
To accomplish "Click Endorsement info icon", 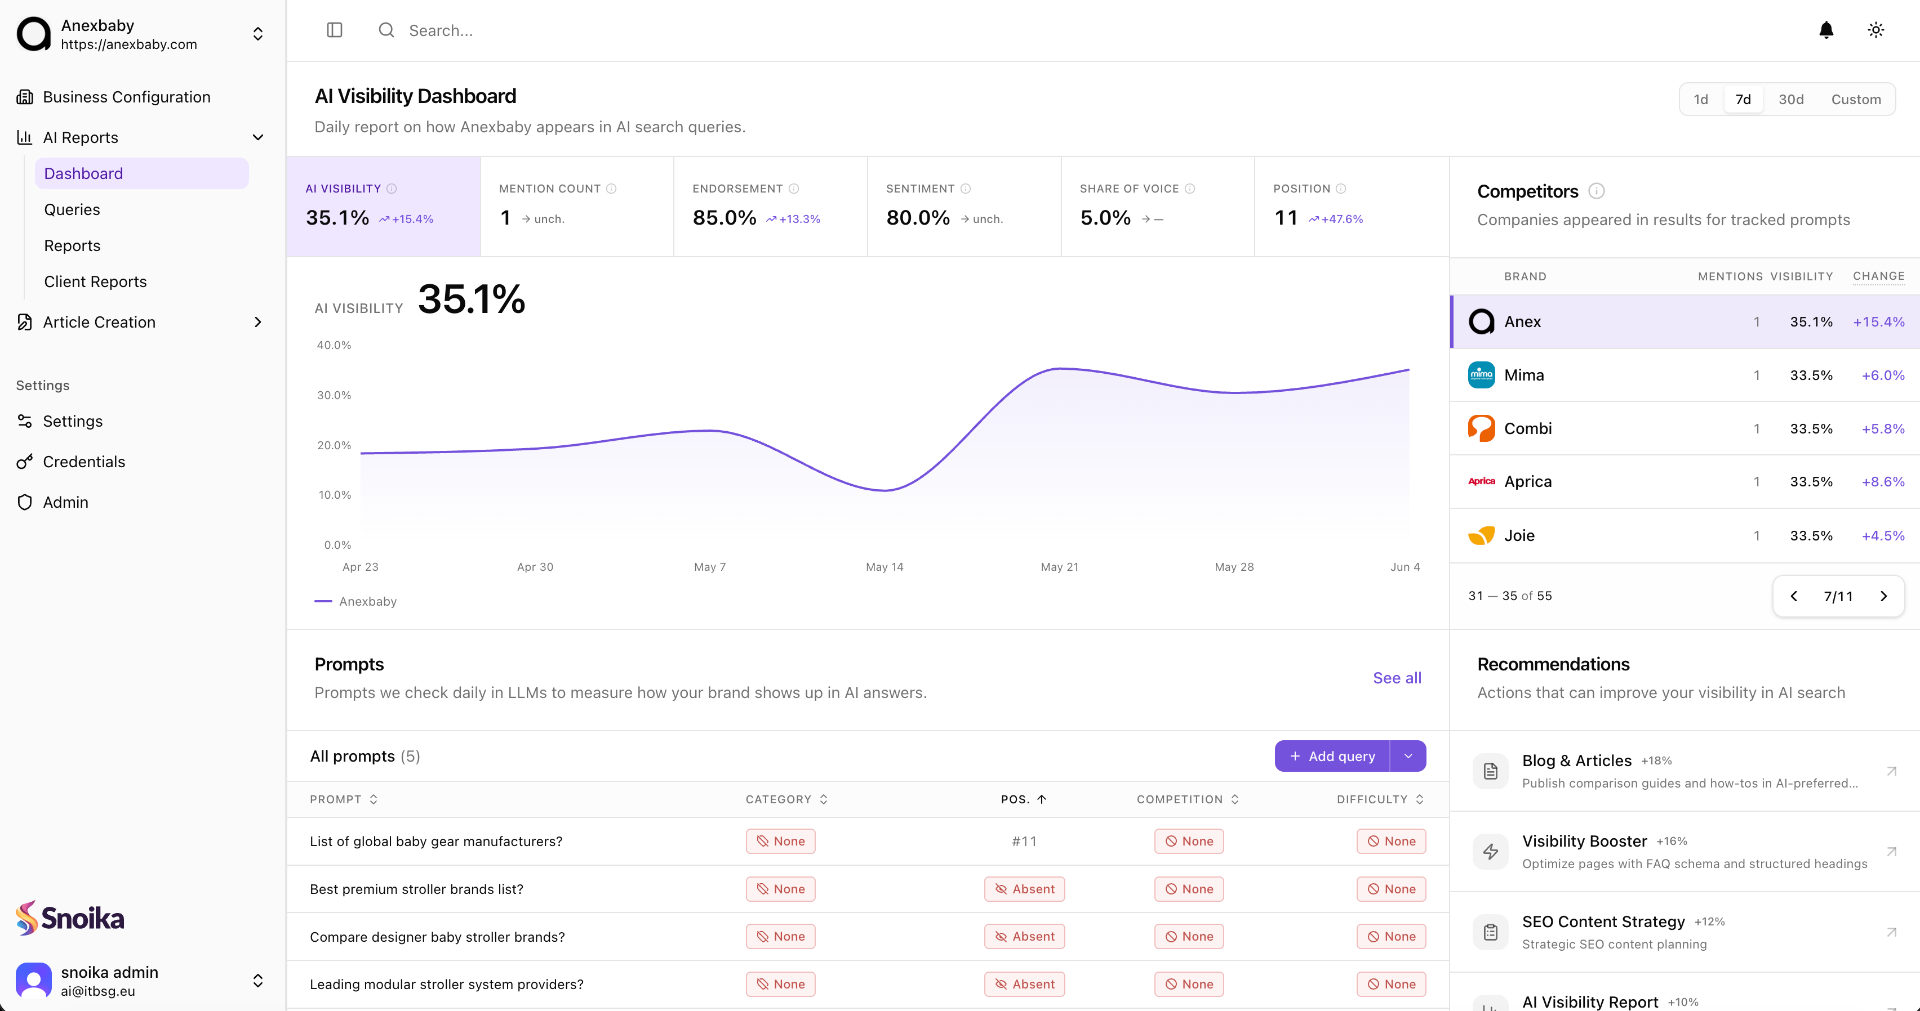I will point(794,188).
